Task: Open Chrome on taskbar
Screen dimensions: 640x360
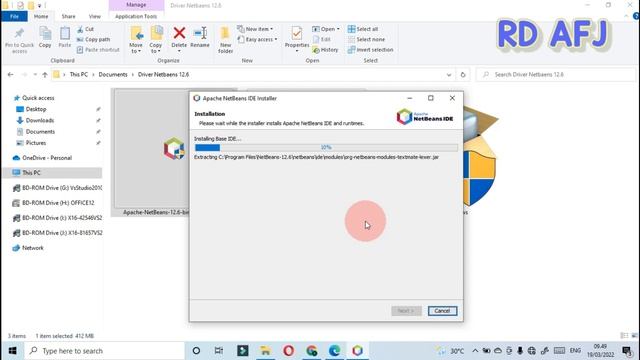Action: tap(311, 351)
